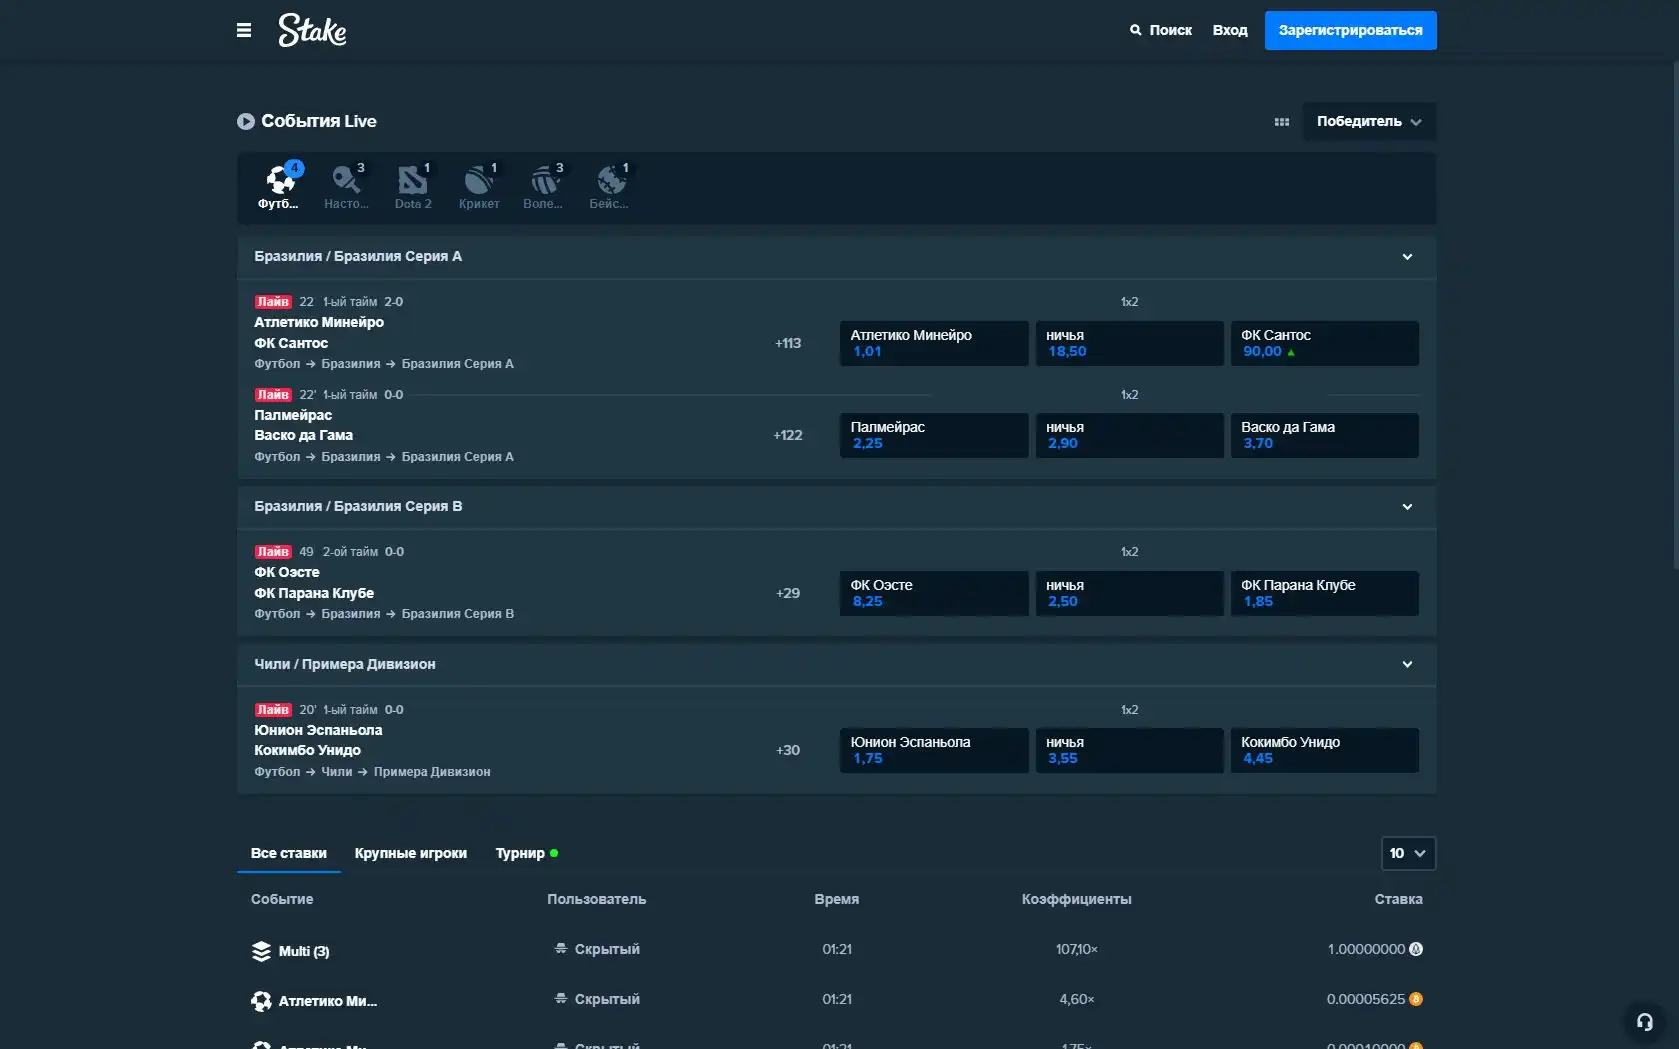Collapse the Бразилия Серия B section
The image size is (1679, 1049).
coord(1407,507)
